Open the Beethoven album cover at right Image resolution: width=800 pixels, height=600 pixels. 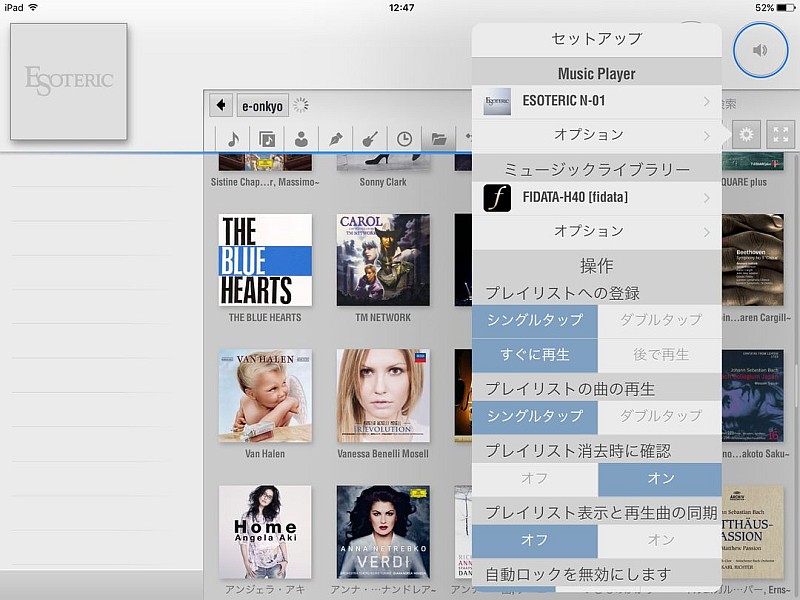pos(753,260)
